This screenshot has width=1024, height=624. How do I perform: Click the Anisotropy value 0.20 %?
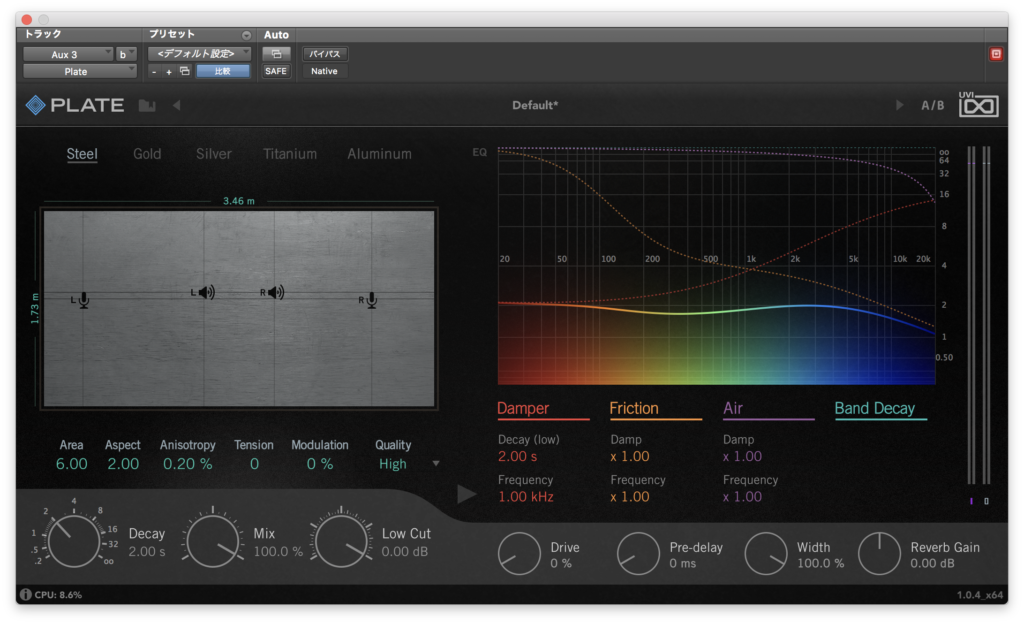pyautogui.click(x=187, y=464)
